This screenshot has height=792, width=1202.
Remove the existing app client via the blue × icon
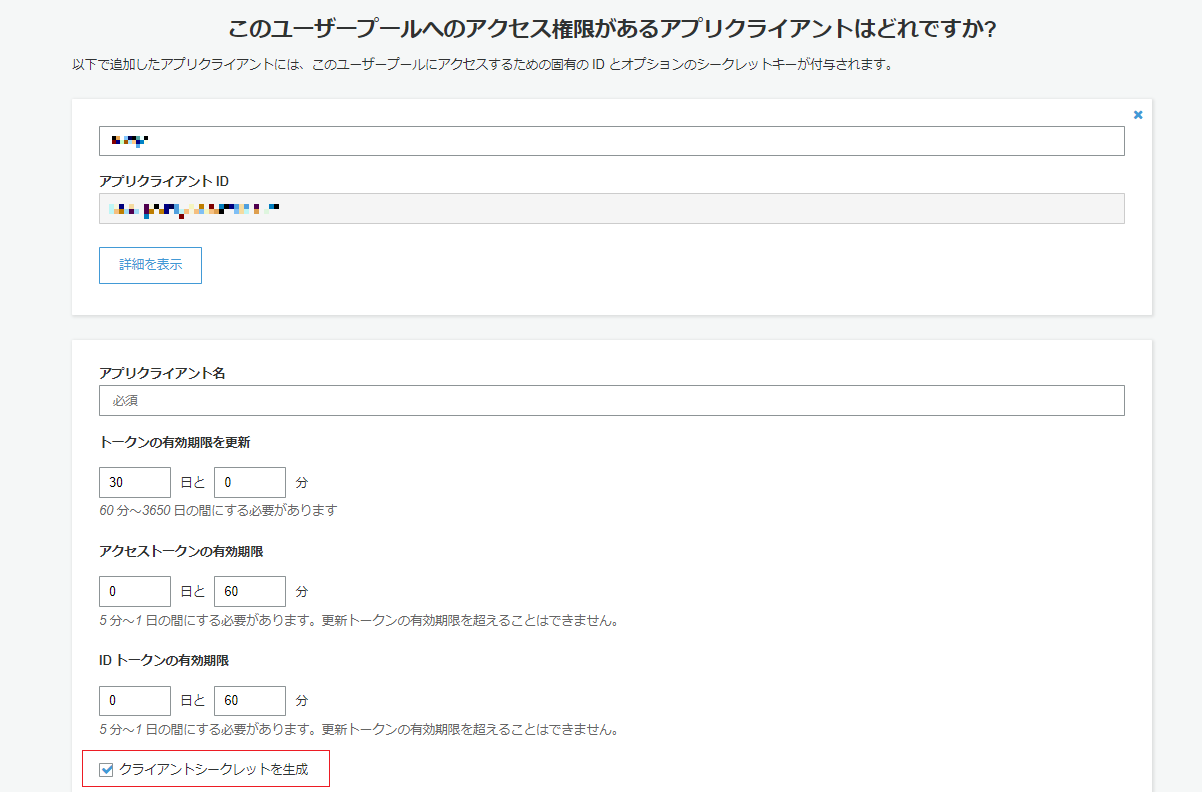coord(1138,114)
